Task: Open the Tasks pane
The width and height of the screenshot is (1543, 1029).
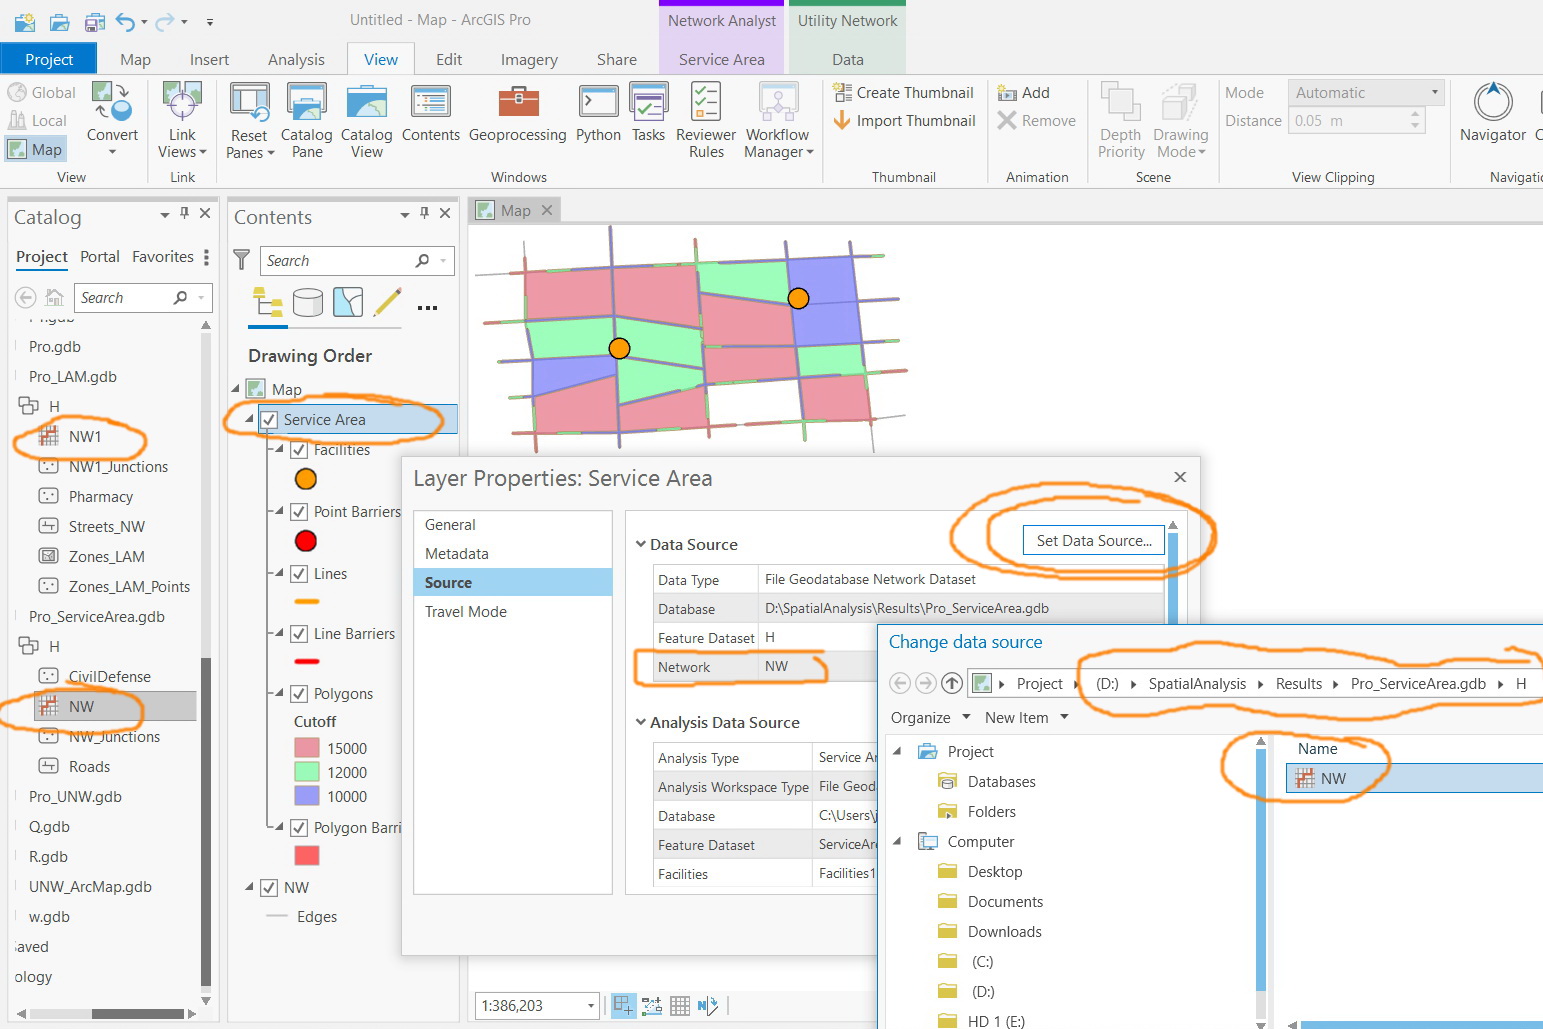Action: 648,113
